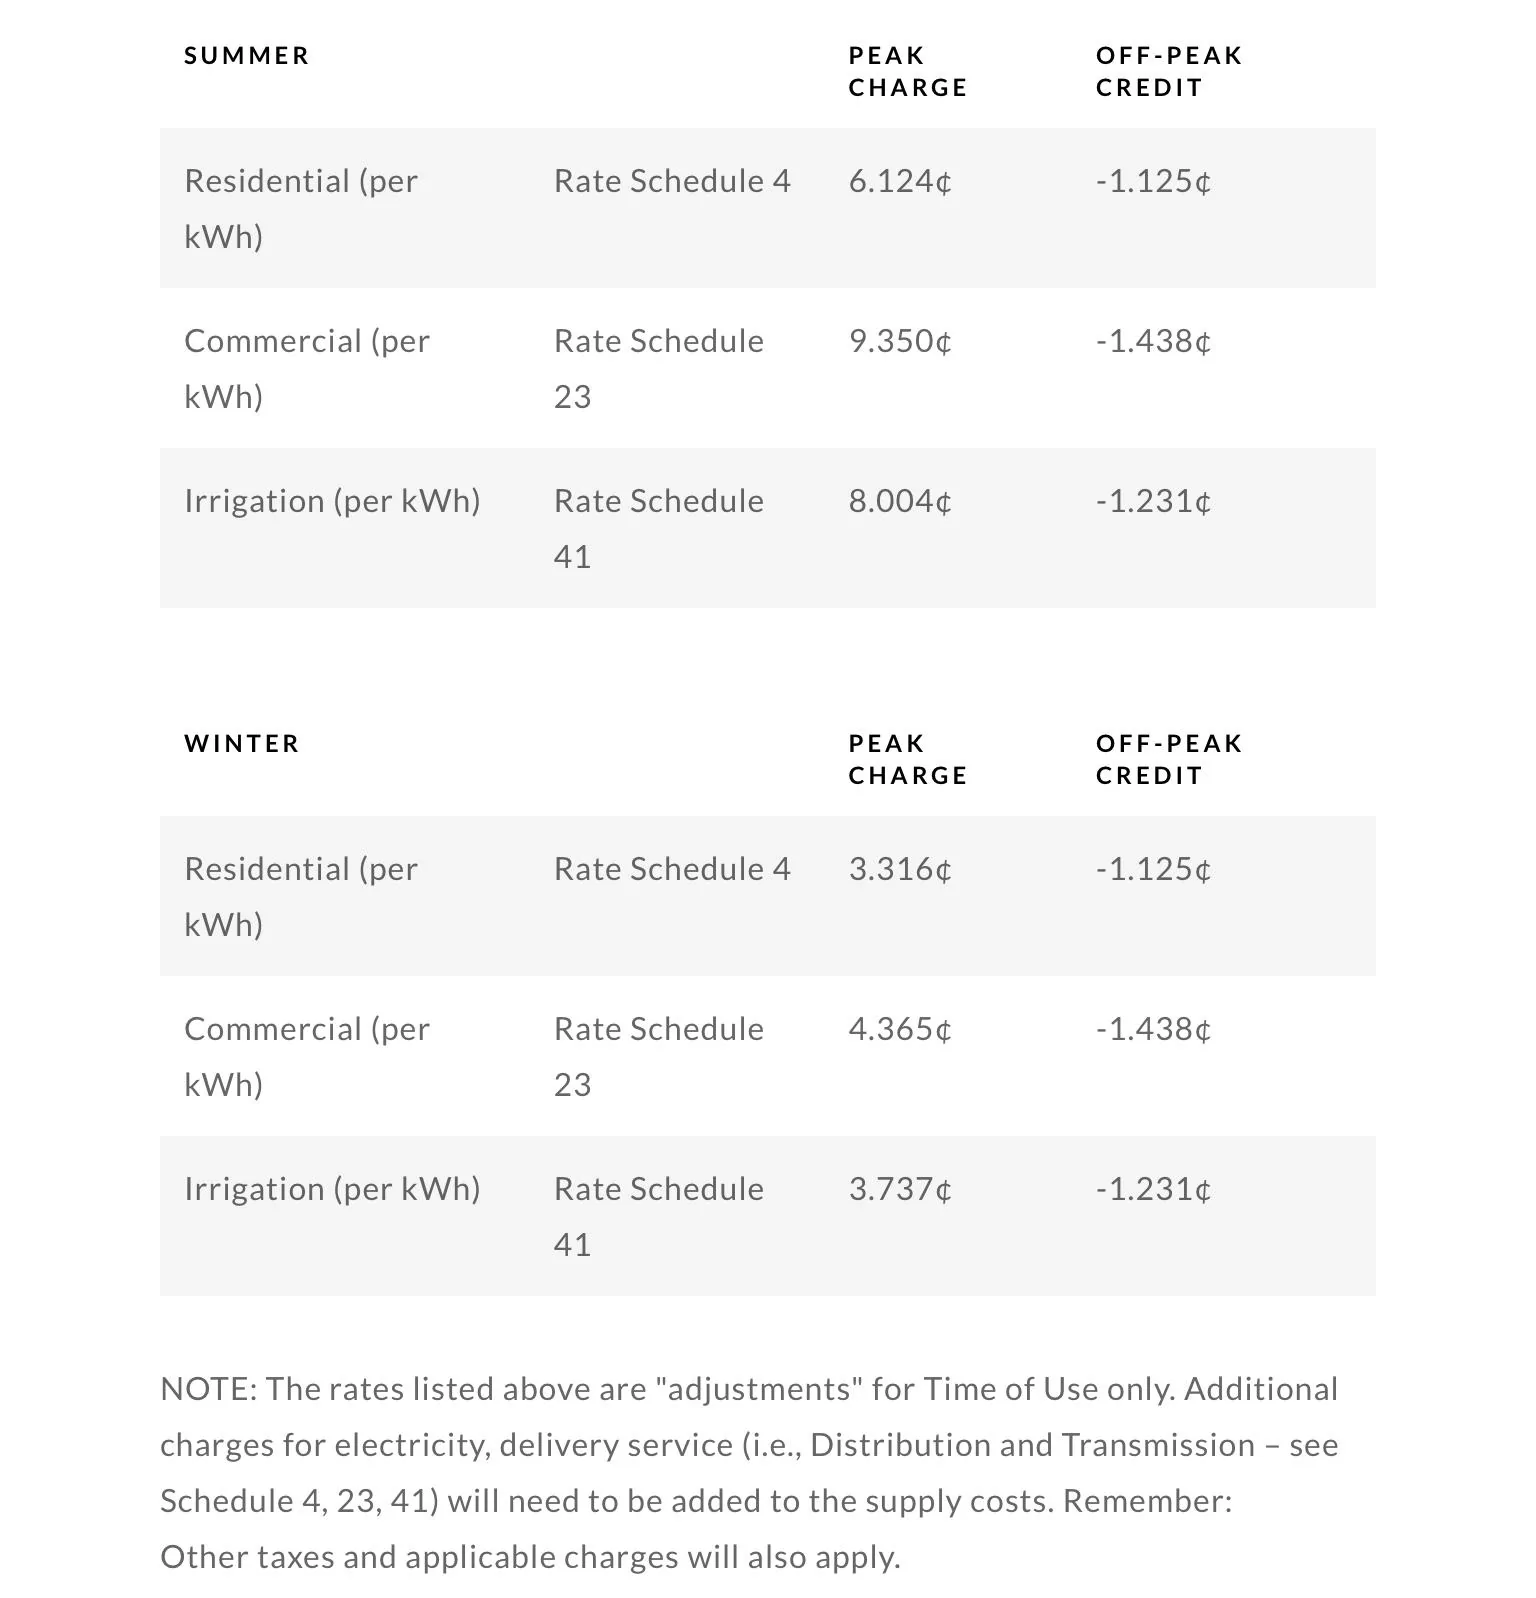Click the summer Residential (per kWh) row label
The image size is (1536, 1598).
click(300, 208)
